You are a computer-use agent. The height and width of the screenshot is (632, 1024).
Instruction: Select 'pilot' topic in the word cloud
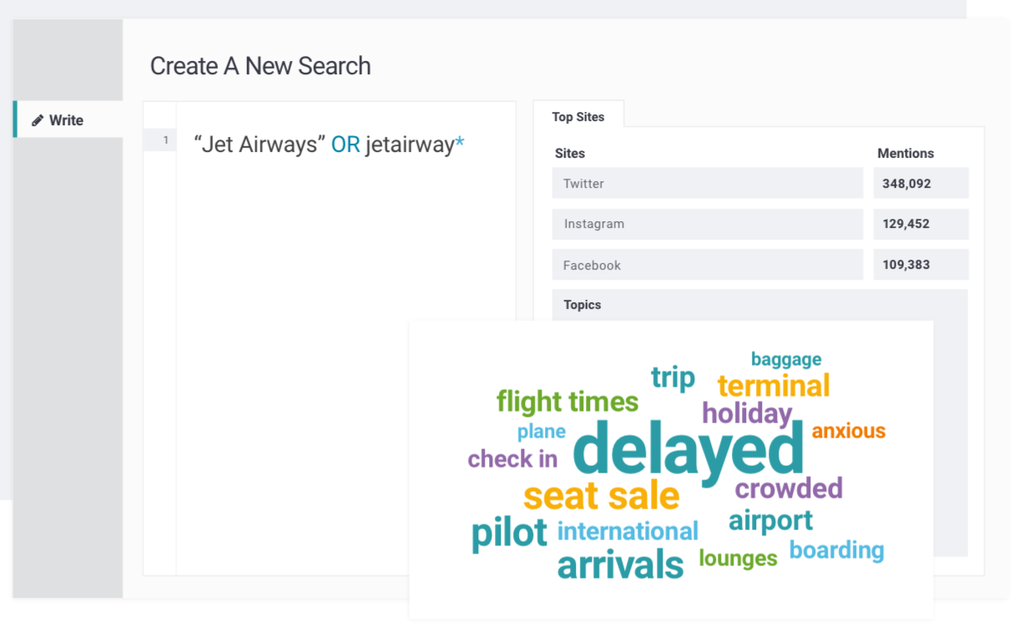[x=509, y=532]
